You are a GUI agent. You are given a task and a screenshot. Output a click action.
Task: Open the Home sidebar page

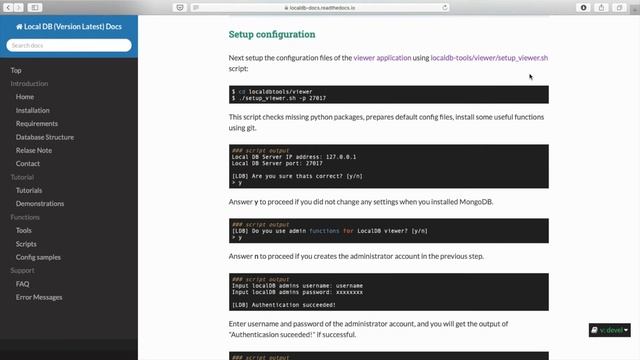point(25,97)
